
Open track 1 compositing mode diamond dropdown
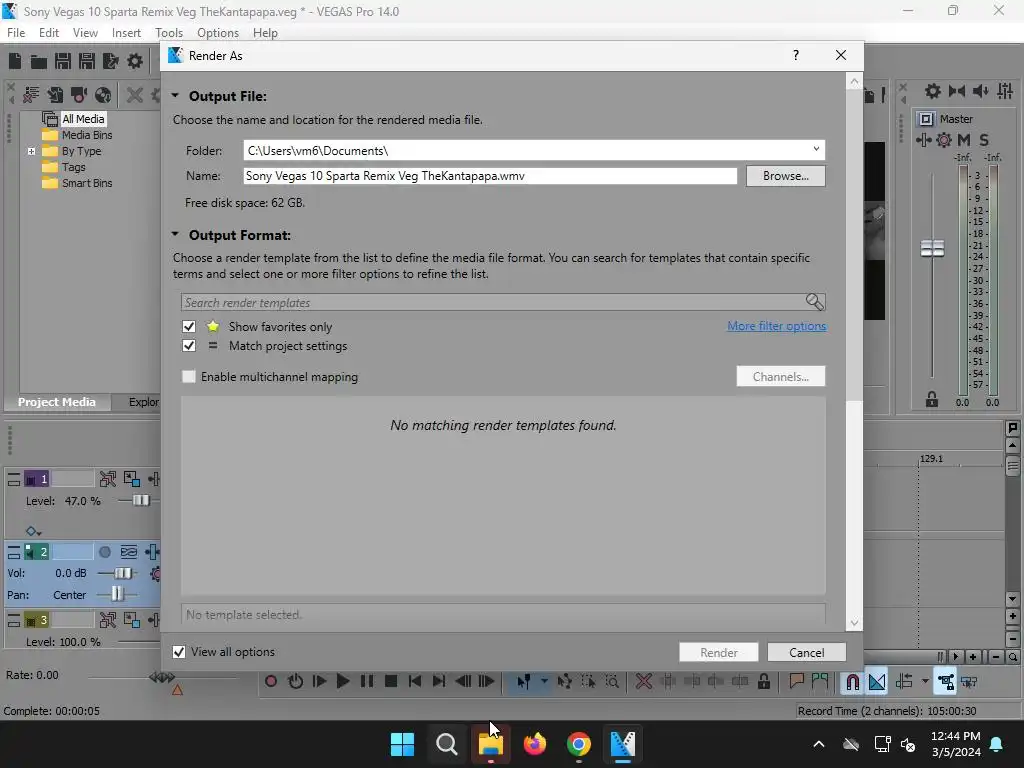point(33,531)
